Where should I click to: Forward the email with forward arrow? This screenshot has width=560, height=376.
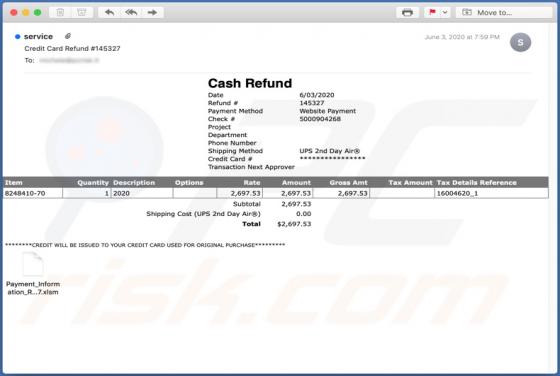pos(152,12)
